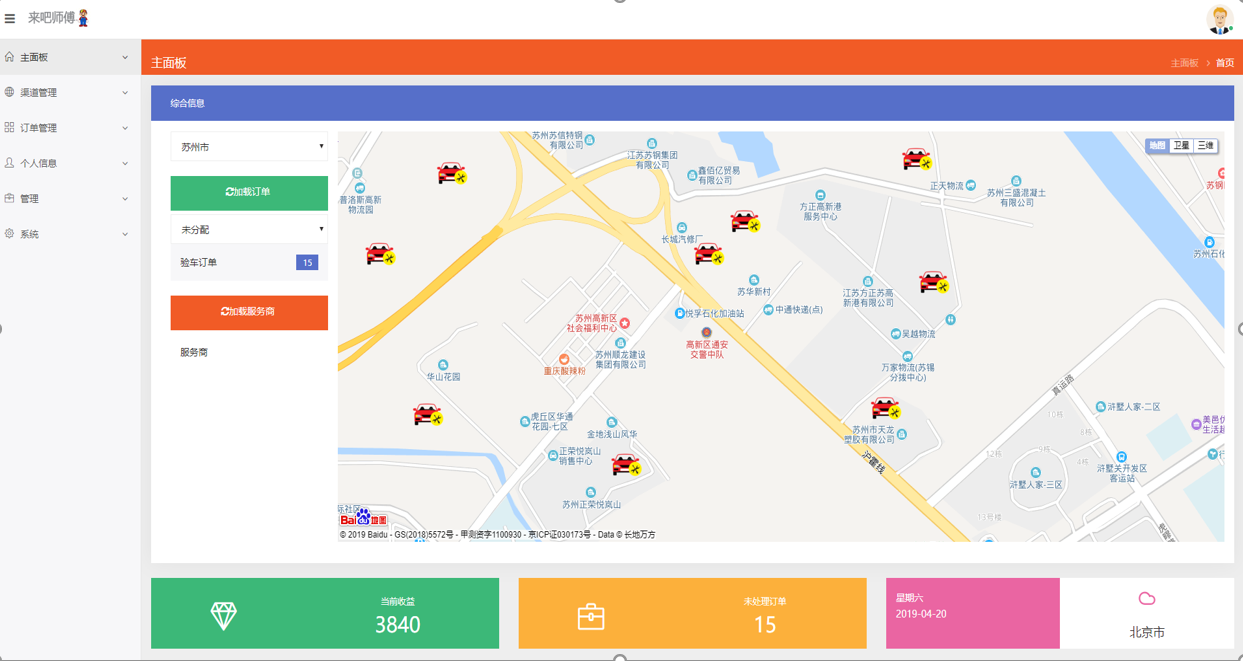Click the car marker near 华山花园
1243x661 pixels.
point(428,414)
